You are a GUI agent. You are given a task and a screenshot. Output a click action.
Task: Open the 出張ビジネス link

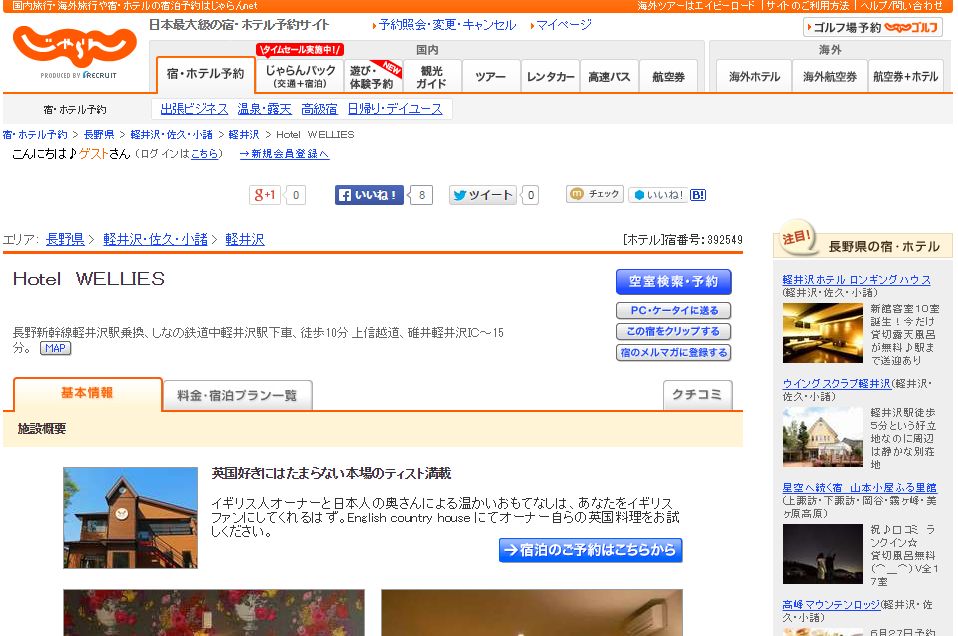(x=194, y=109)
